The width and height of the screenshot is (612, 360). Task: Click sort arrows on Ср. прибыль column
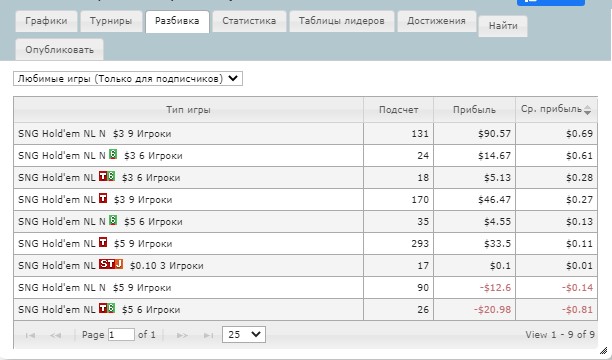587,110
